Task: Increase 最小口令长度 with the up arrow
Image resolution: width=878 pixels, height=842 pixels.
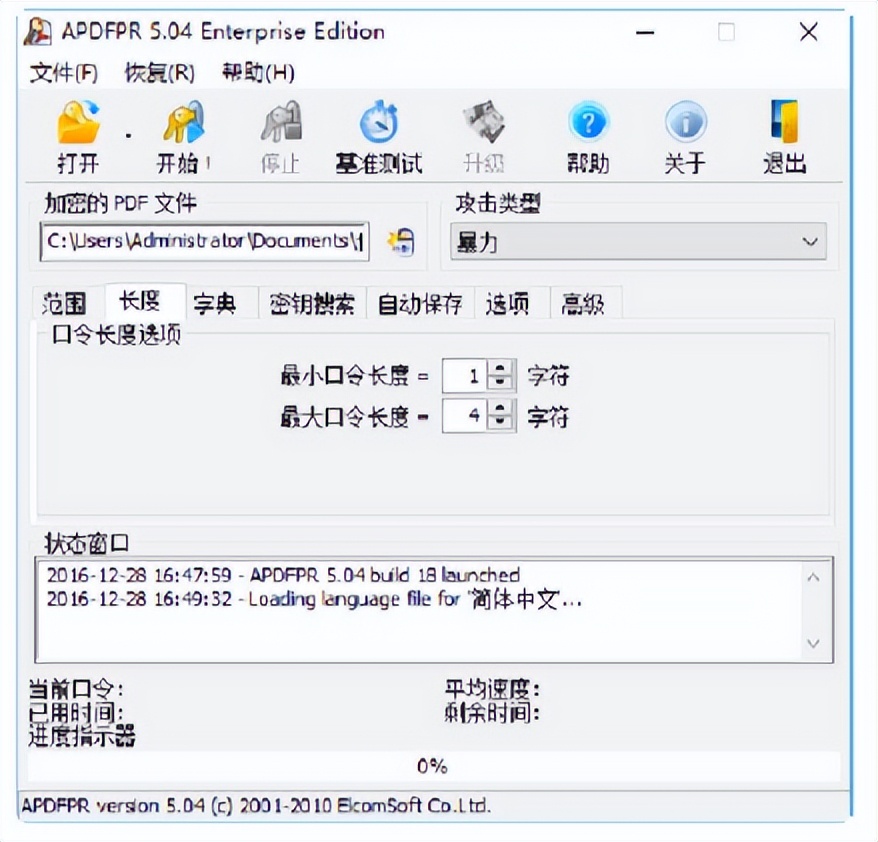Action: 500,367
